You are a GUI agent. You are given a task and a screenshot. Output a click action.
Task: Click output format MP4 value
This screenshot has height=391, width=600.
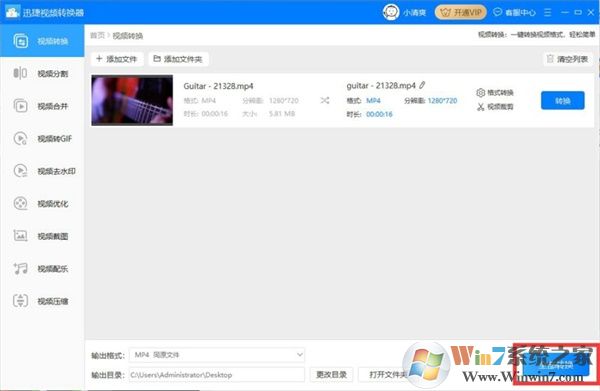tap(373, 101)
